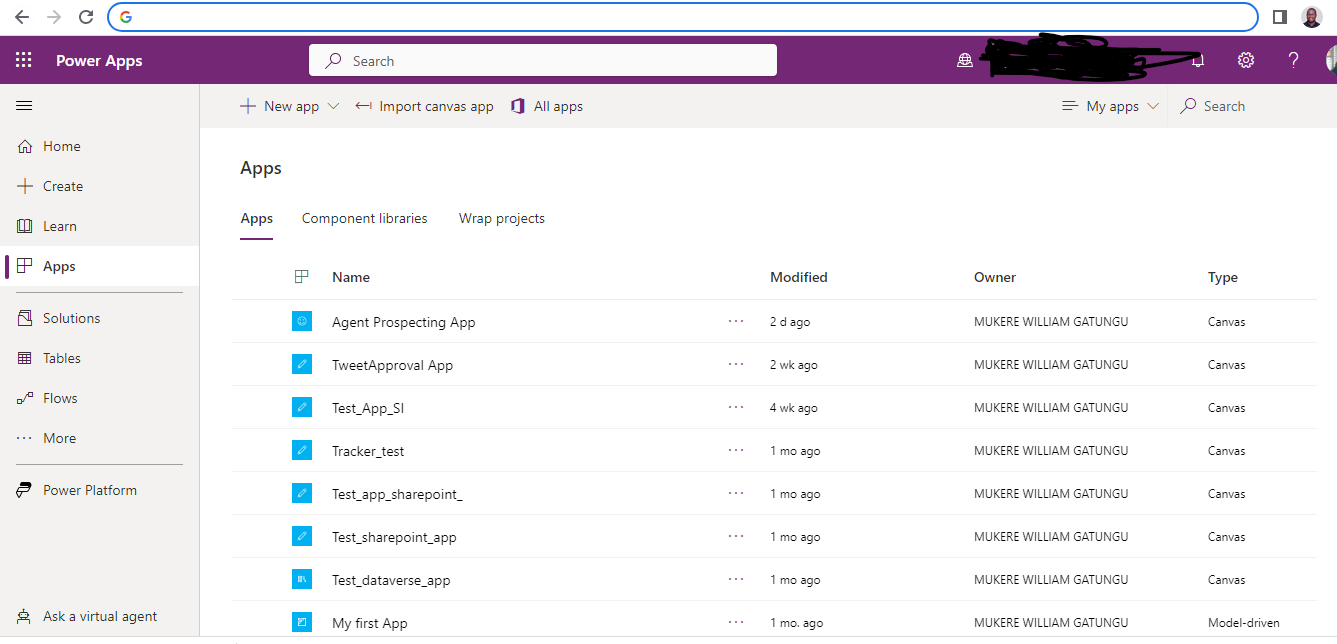Viewport: 1337px width, 644px height.
Task: Expand the New app dropdown
Action: point(334,106)
